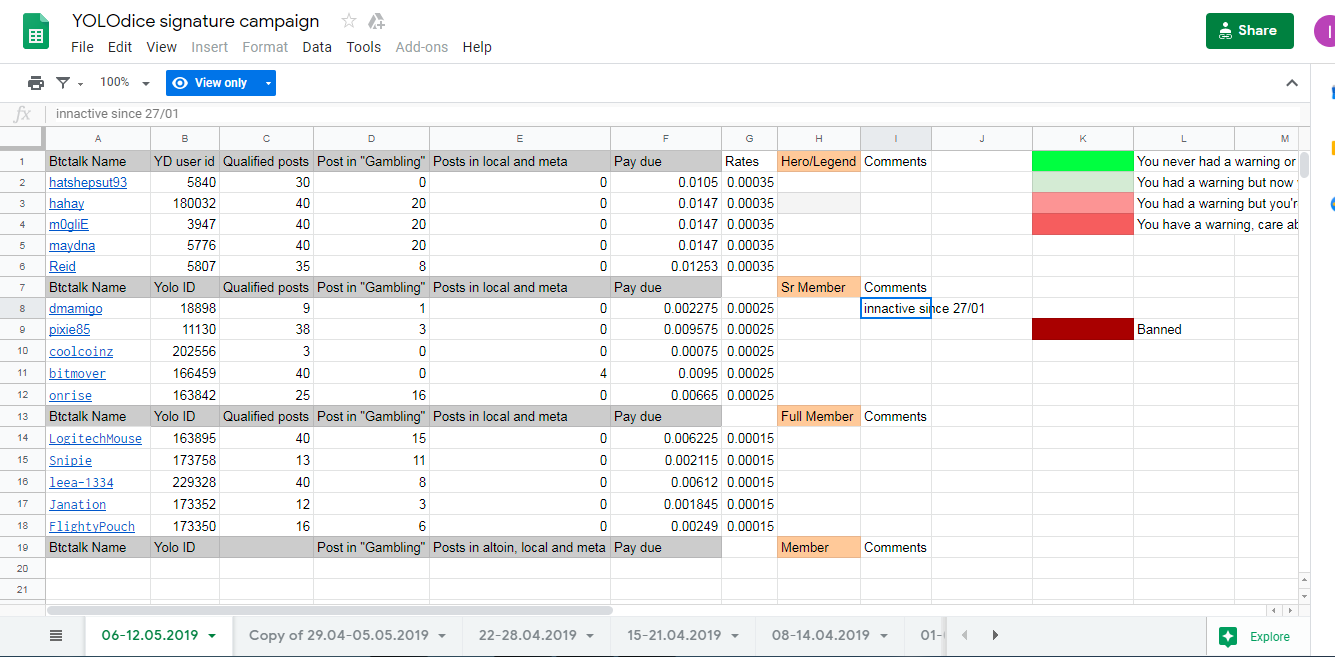Click the green Share button
This screenshot has width=1335, height=657.
coord(1249,31)
